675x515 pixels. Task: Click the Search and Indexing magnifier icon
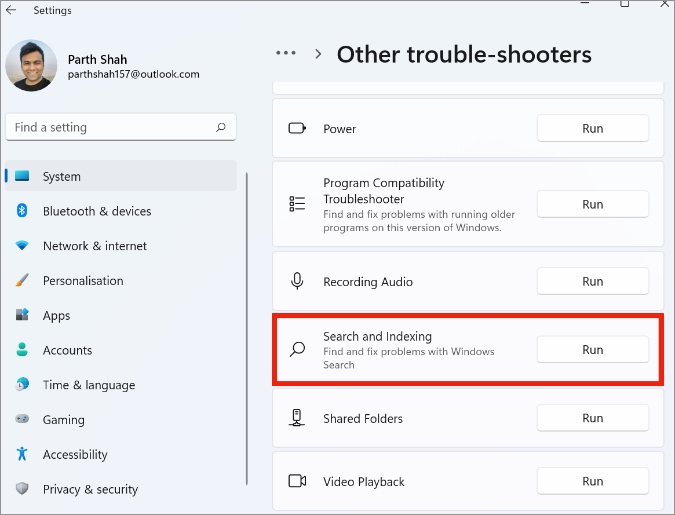[x=297, y=349]
